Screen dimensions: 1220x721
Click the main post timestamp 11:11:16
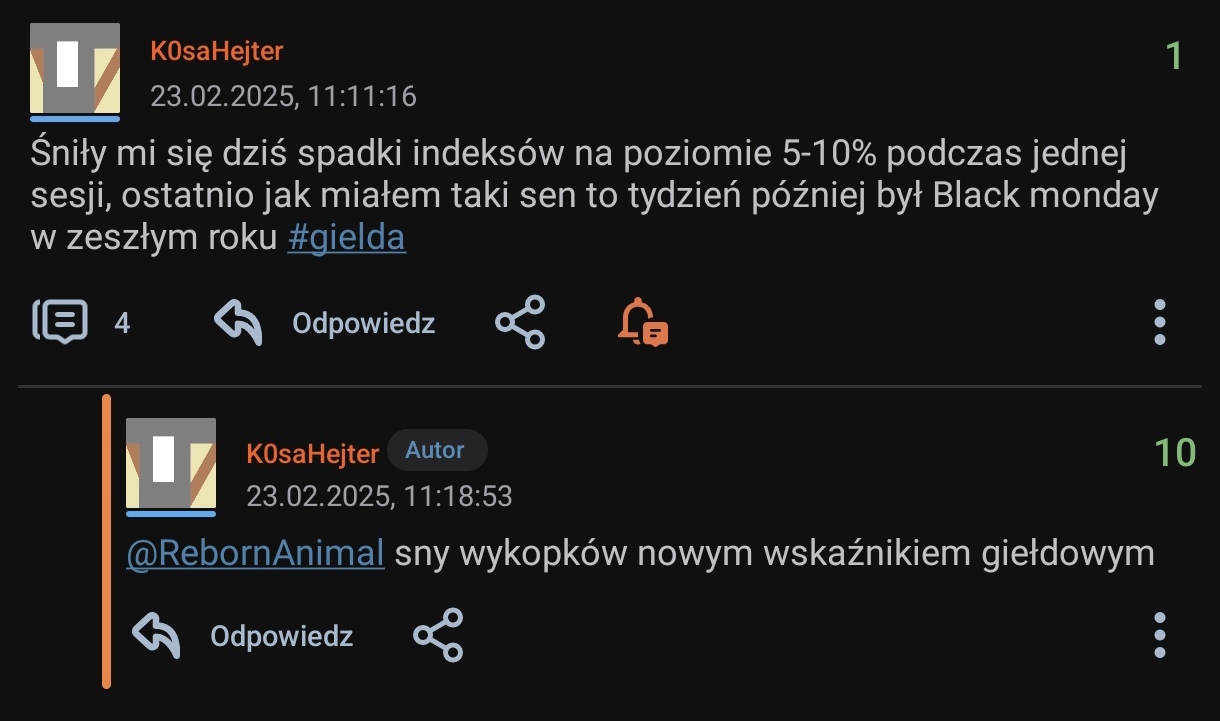coord(283,96)
